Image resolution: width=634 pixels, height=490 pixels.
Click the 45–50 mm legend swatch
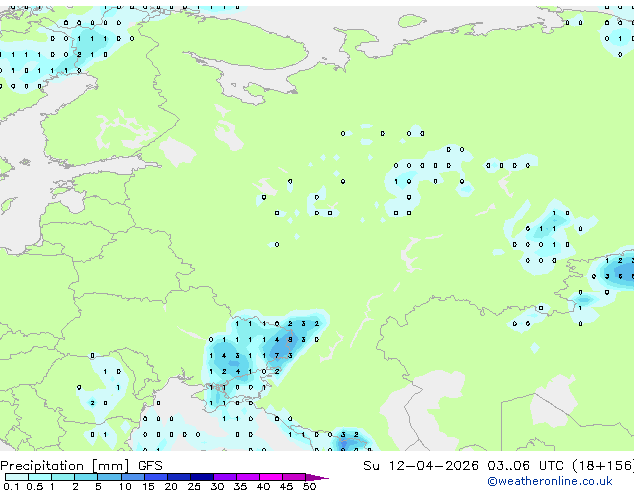(x=294, y=477)
